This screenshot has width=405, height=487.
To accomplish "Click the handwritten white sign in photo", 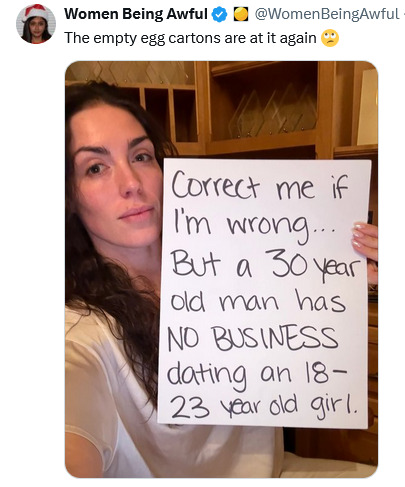I will coord(264,293).
